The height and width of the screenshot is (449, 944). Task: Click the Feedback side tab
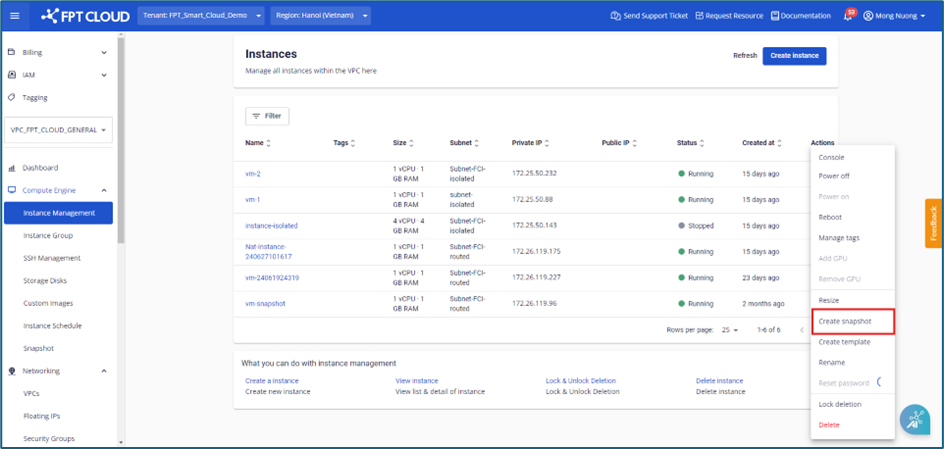(x=934, y=224)
